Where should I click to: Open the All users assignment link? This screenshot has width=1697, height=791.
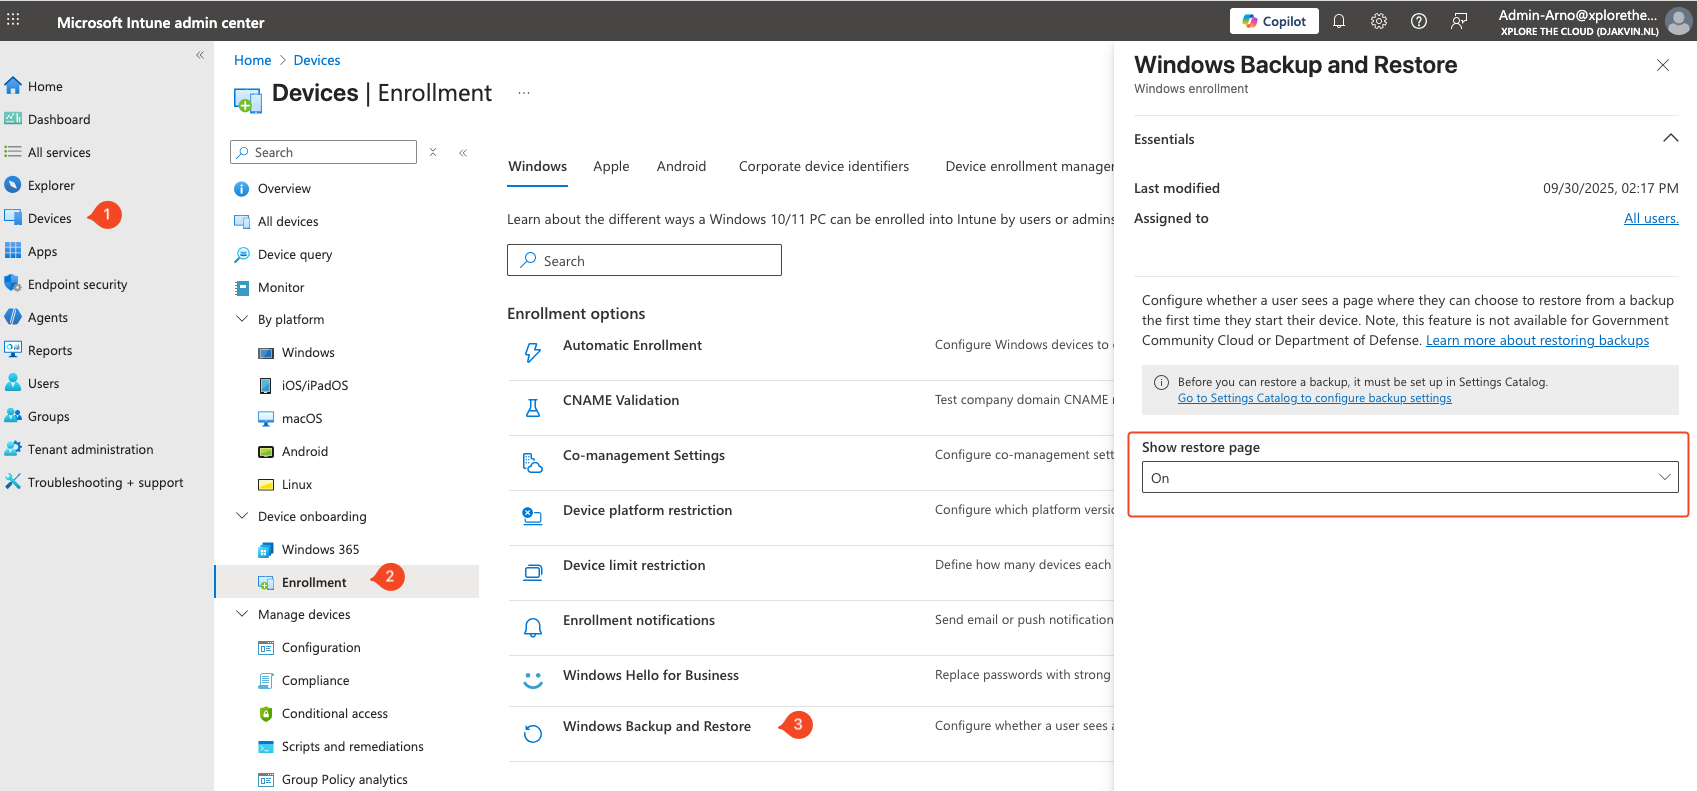(1651, 218)
